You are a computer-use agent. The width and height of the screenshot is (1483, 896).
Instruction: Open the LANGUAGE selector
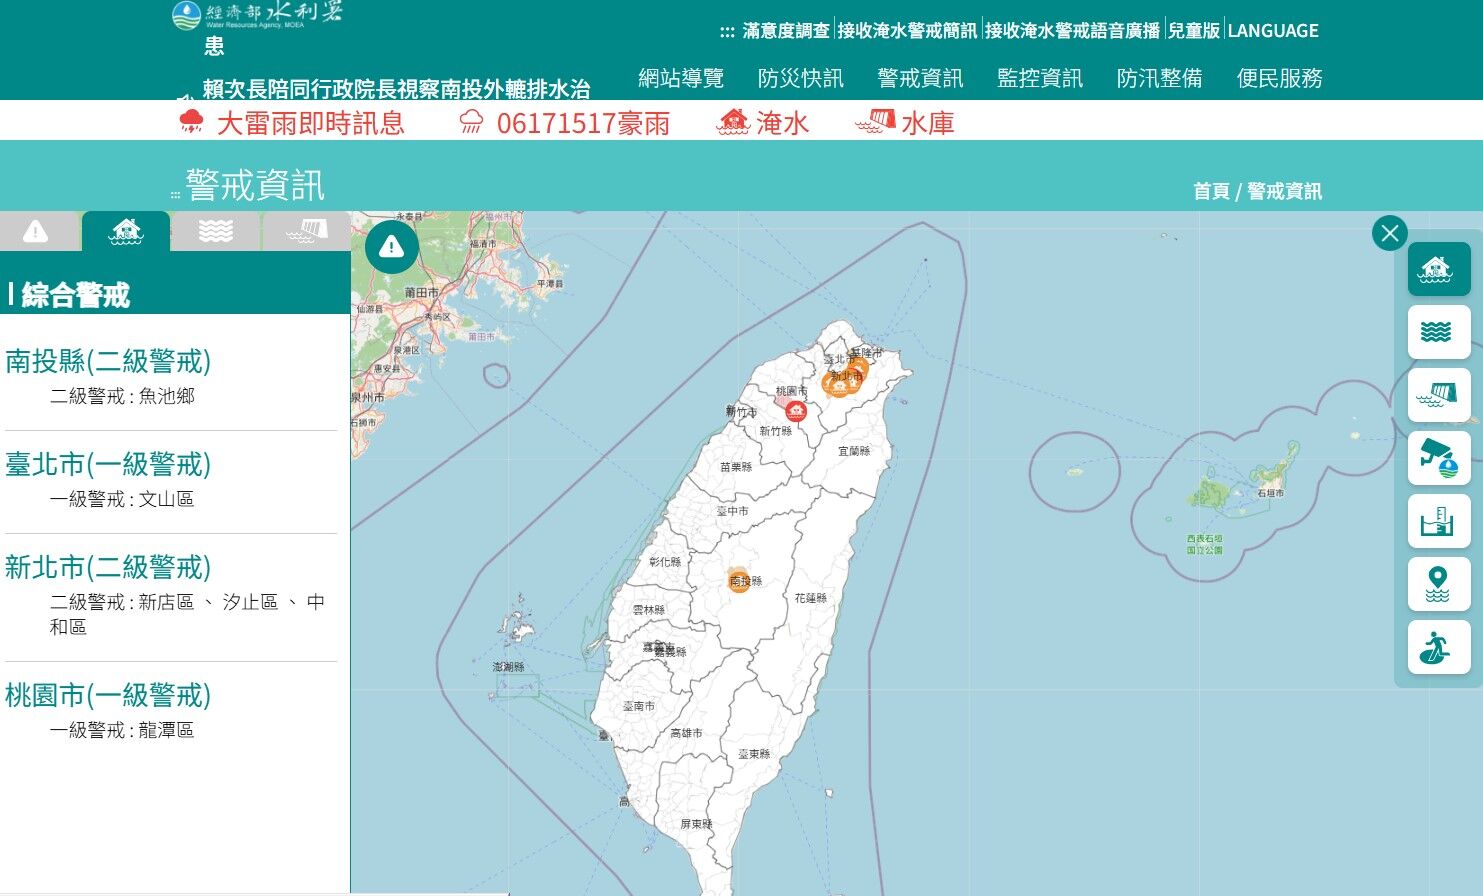[x=1273, y=31]
